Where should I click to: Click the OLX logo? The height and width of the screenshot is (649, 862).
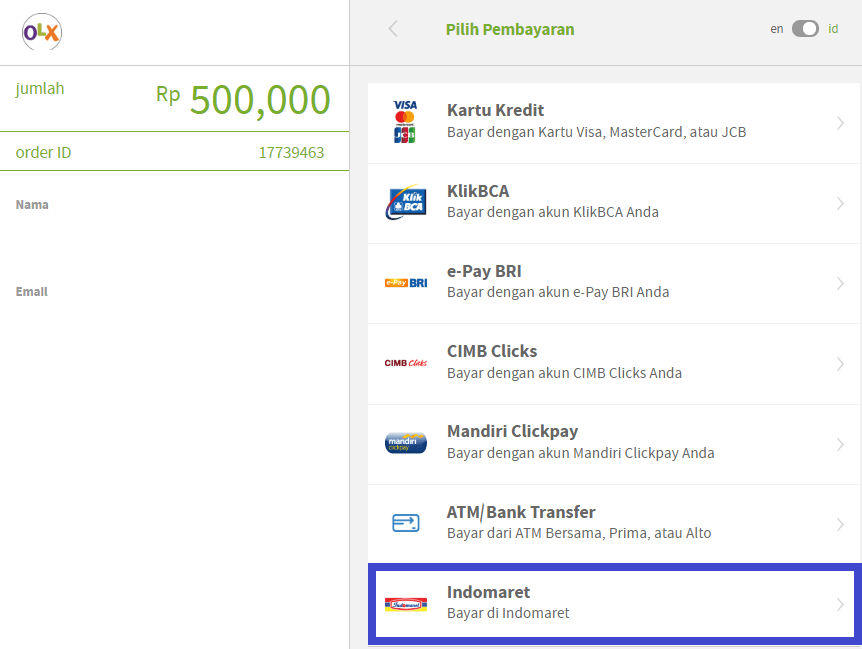tap(42, 33)
